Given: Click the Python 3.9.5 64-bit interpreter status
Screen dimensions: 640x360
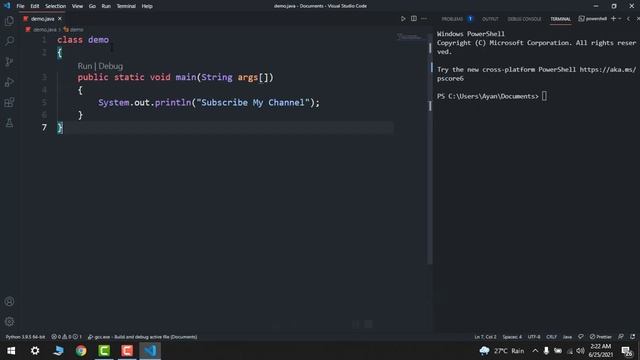Looking at the screenshot, I should coord(25,337).
